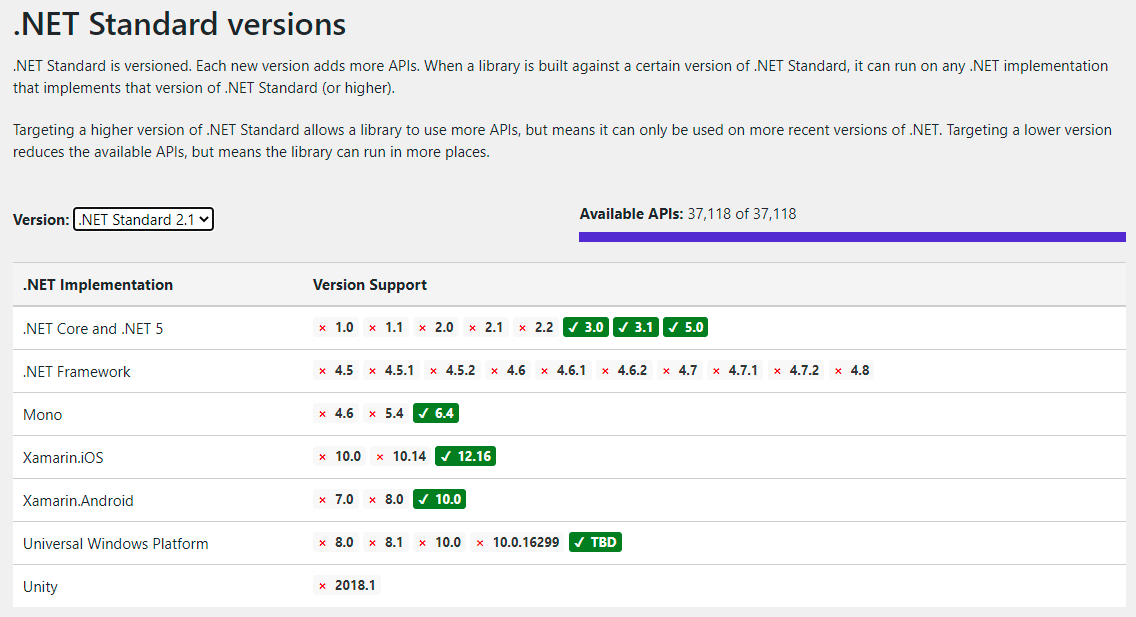1136x617 pixels.
Task: Click Xamarin.iOS 10.14 badge
Action: coord(401,456)
